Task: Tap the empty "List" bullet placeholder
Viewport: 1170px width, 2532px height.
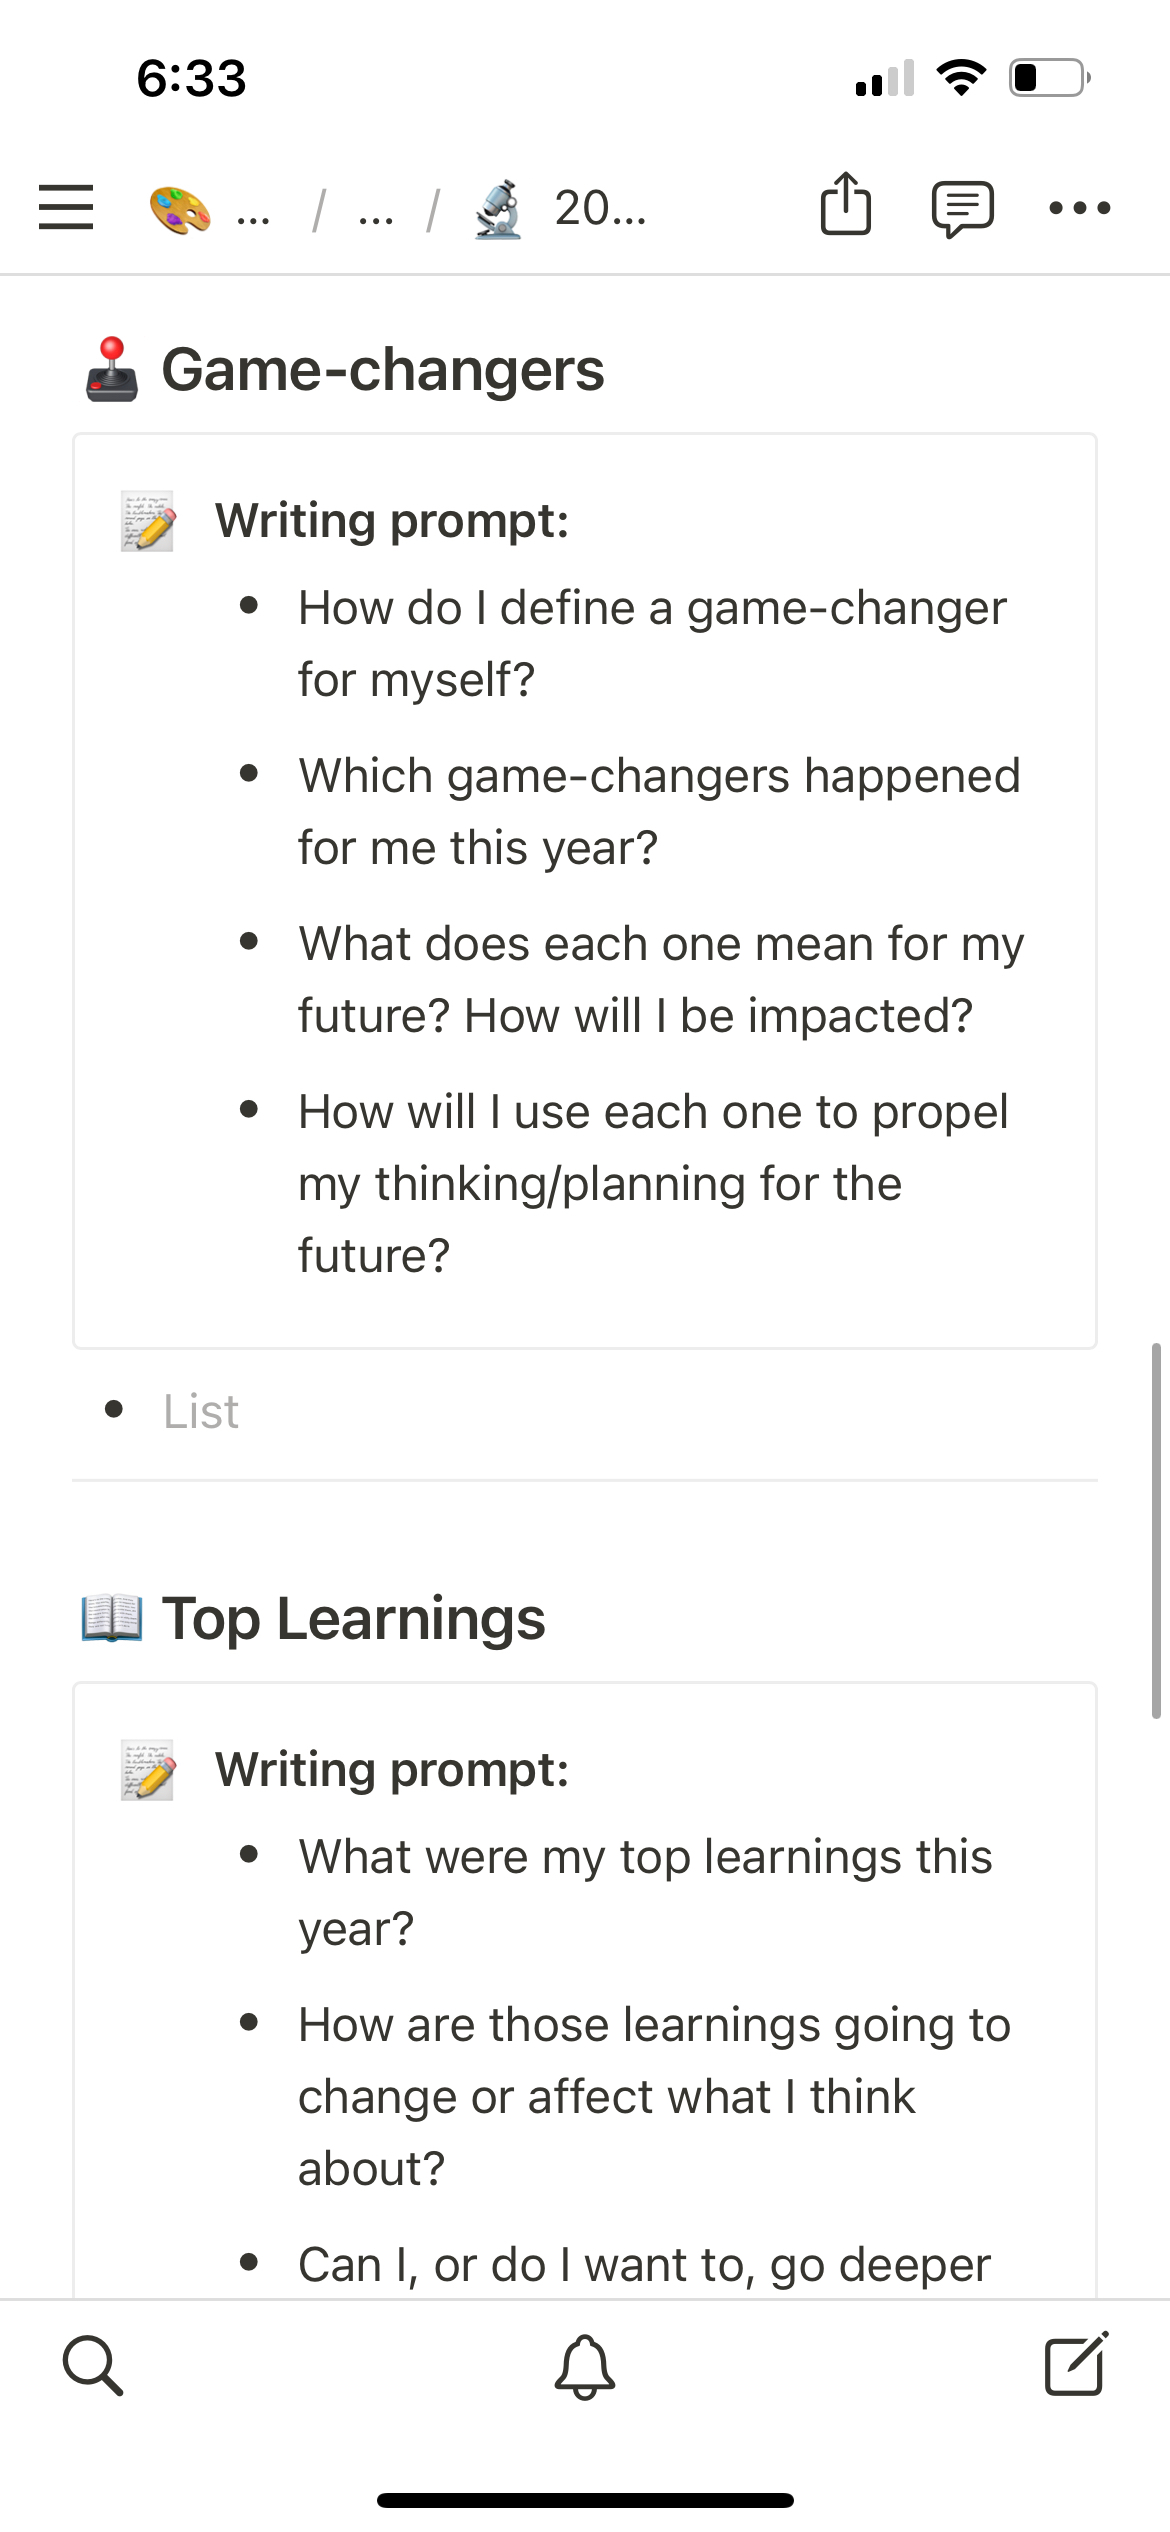Action: 201,1411
